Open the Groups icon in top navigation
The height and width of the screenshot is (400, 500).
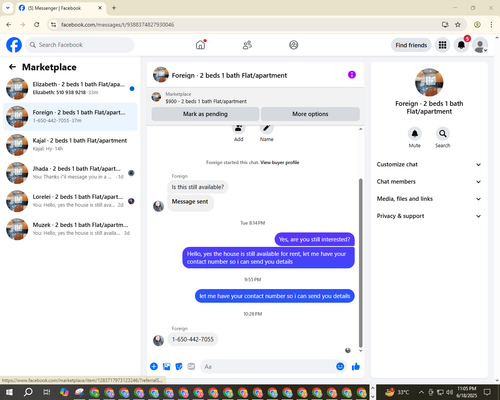click(294, 45)
